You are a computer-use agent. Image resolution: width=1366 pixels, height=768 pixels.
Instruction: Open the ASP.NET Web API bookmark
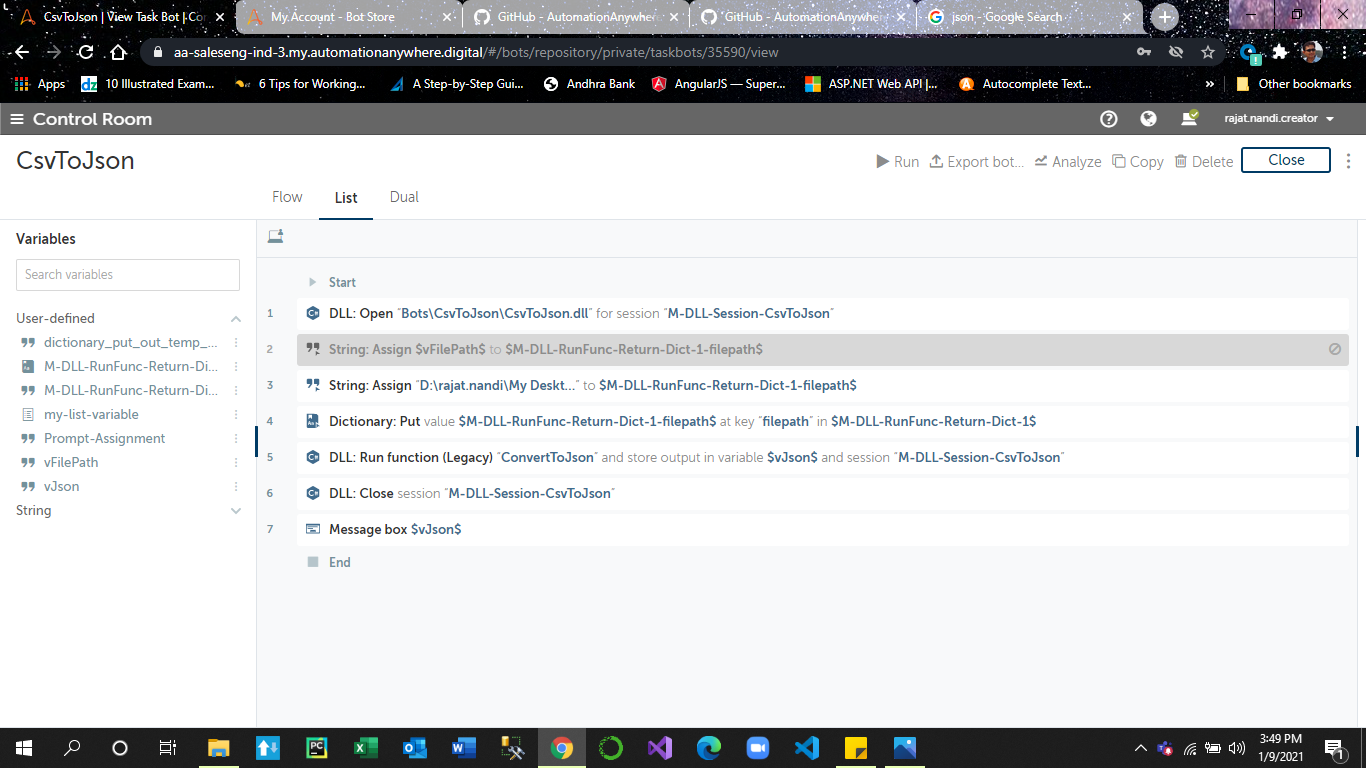pos(871,84)
